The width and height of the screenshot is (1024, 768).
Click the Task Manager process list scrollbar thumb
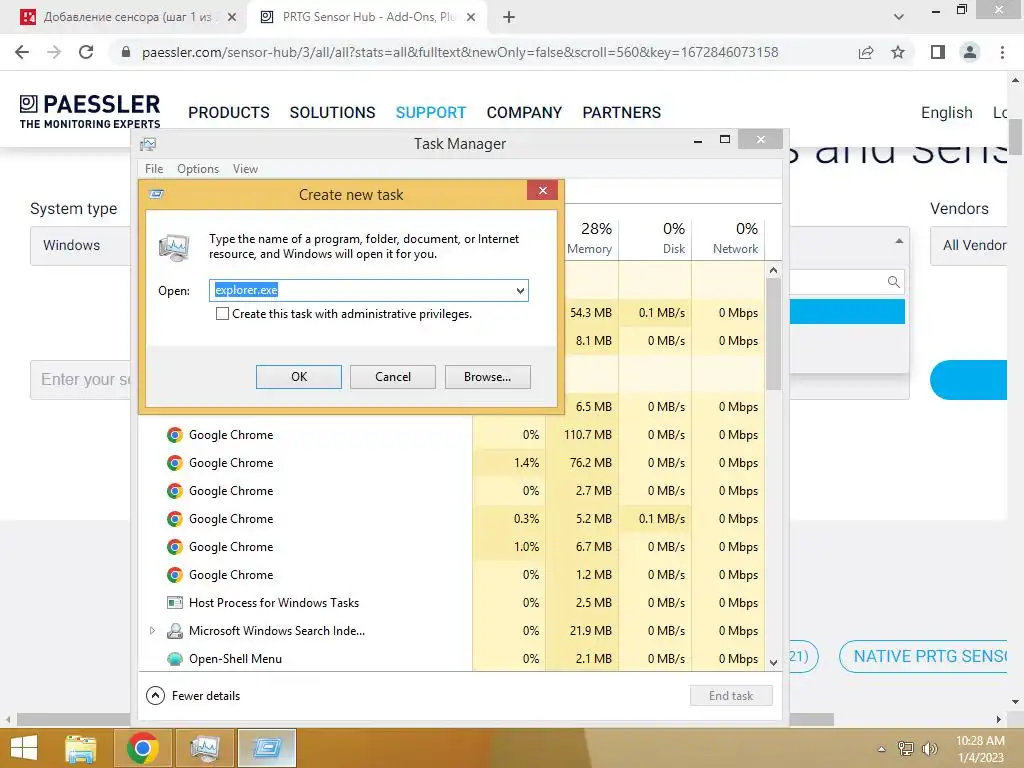pos(773,334)
